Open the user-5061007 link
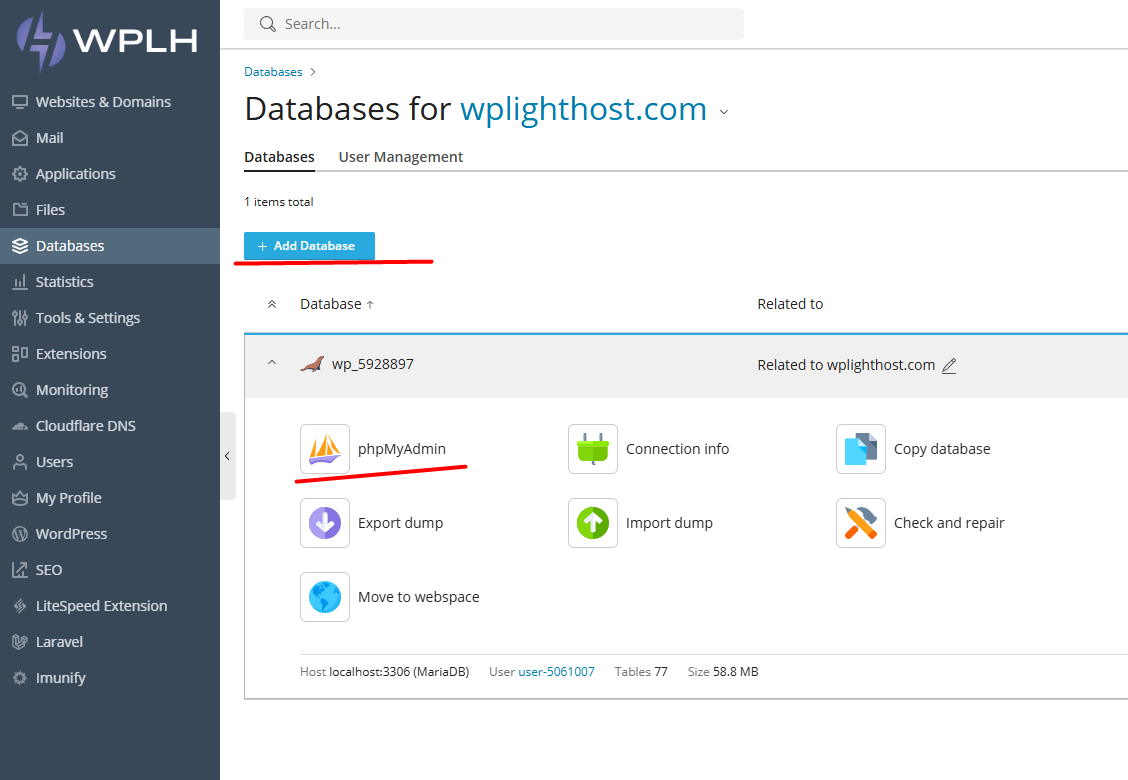The height and width of the screenshot is (780, 1128). (x=556, y=672)
